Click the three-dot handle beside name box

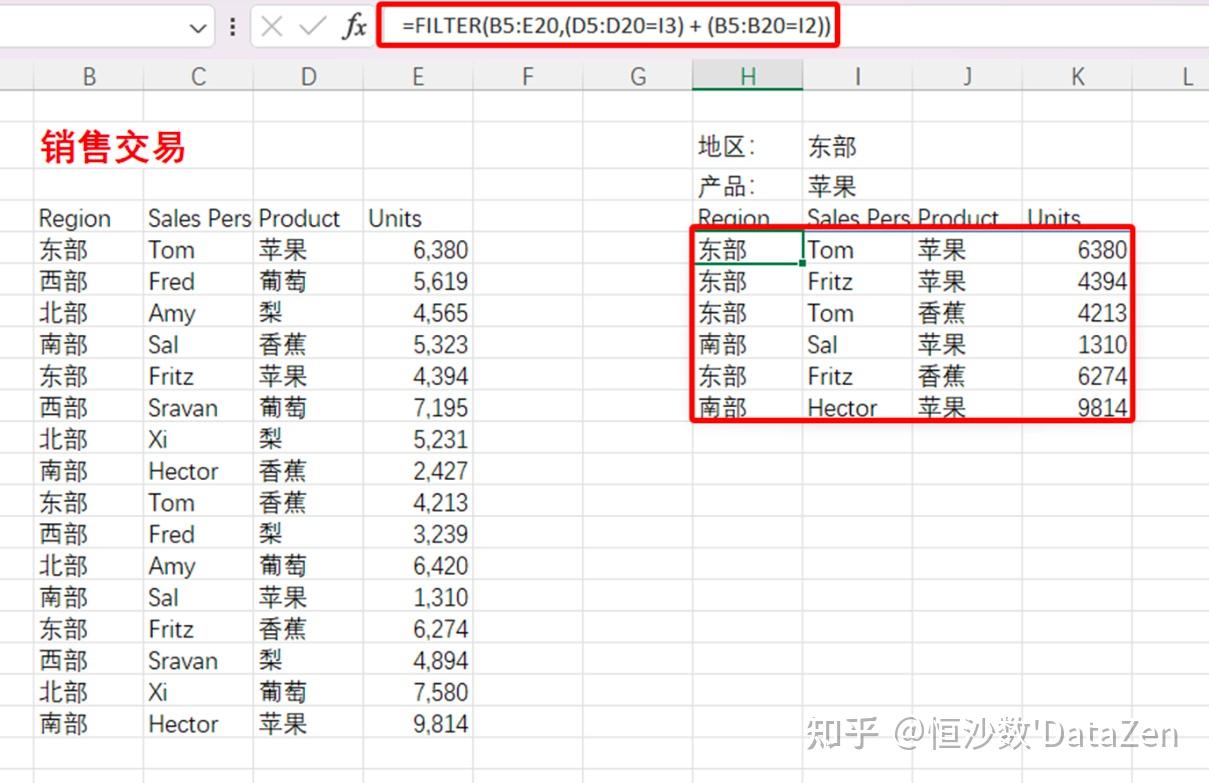(233, 27)
